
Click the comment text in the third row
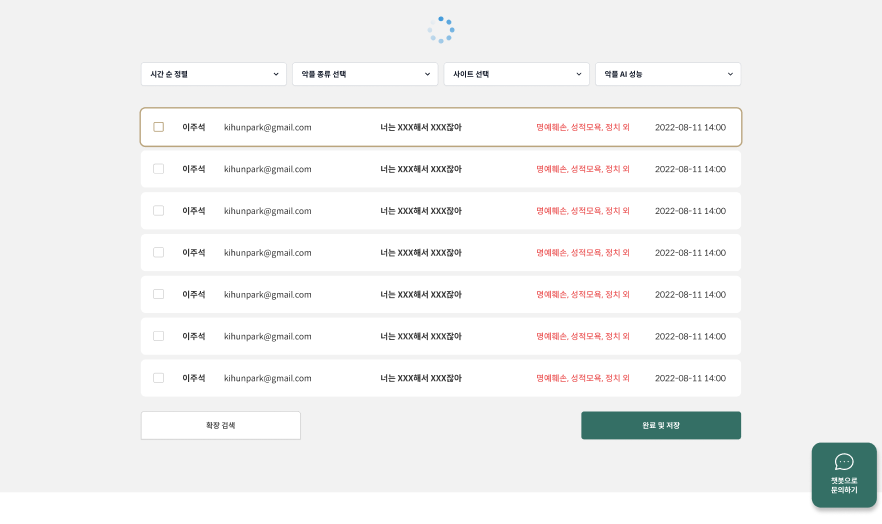pos(421,211)
